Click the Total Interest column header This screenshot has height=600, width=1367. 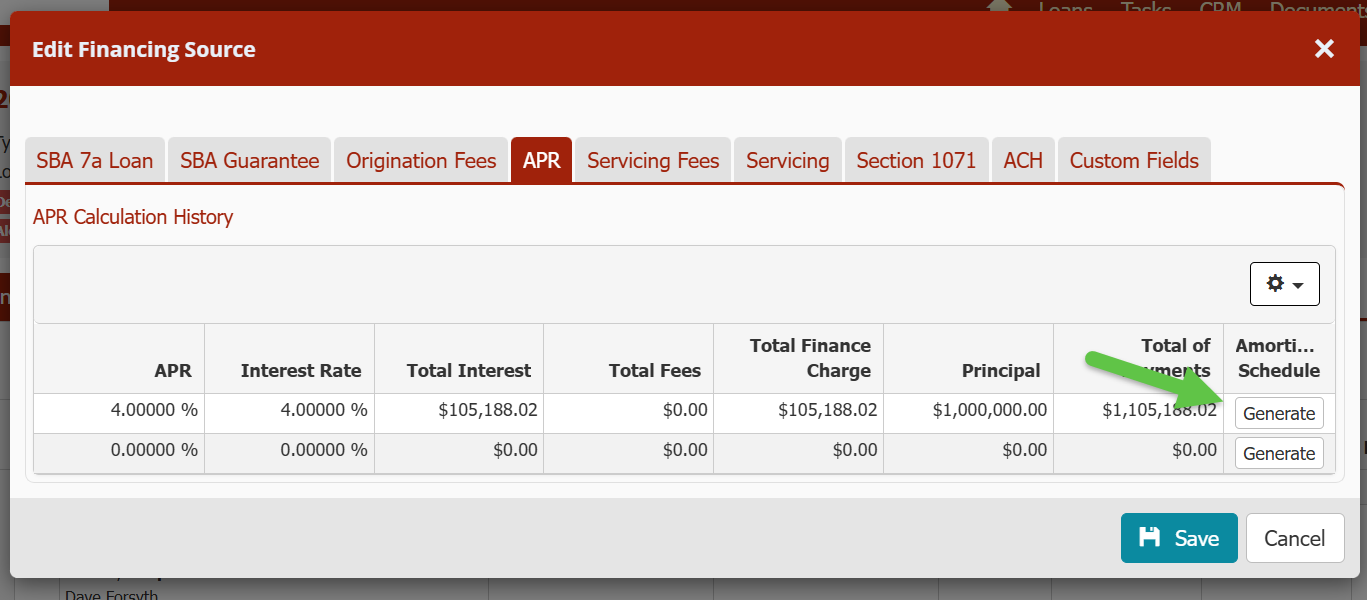point(459,358)
